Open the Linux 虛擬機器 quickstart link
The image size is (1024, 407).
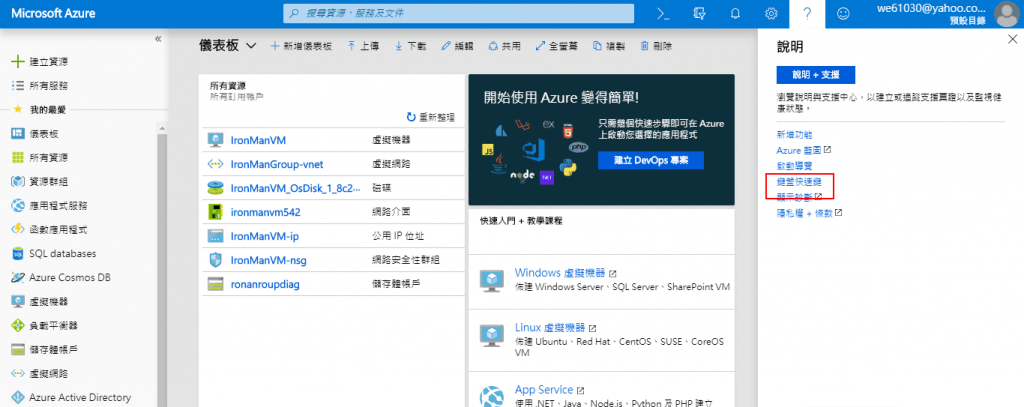tap(551, 327)
